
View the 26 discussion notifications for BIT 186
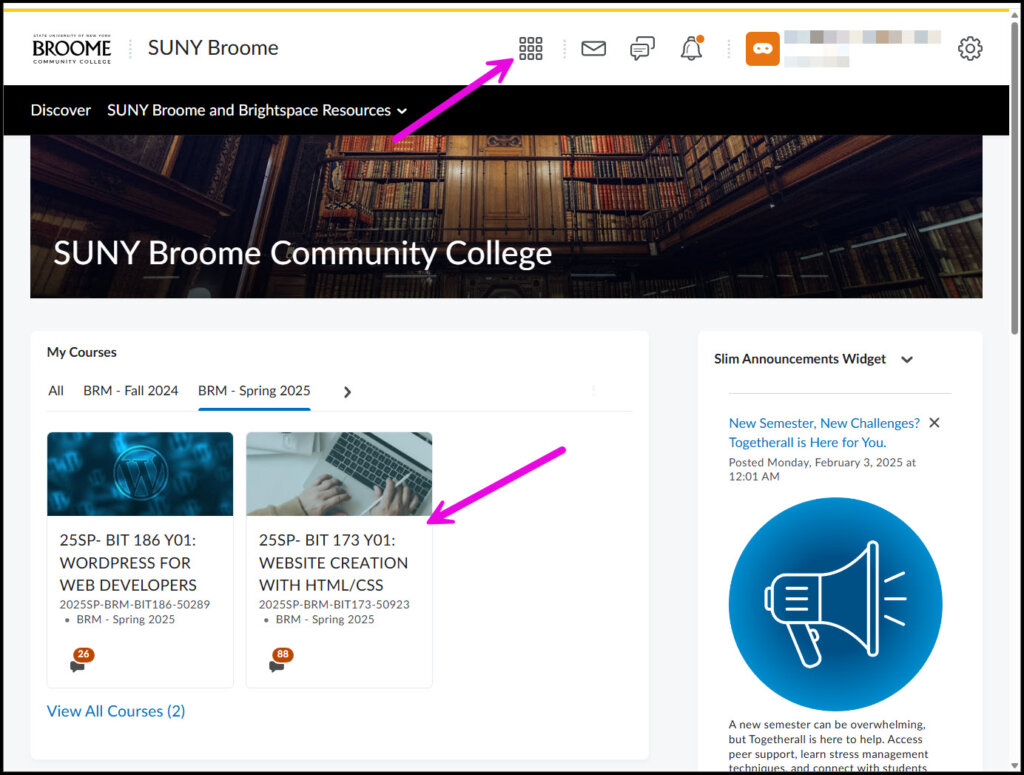tap(81, 660)
